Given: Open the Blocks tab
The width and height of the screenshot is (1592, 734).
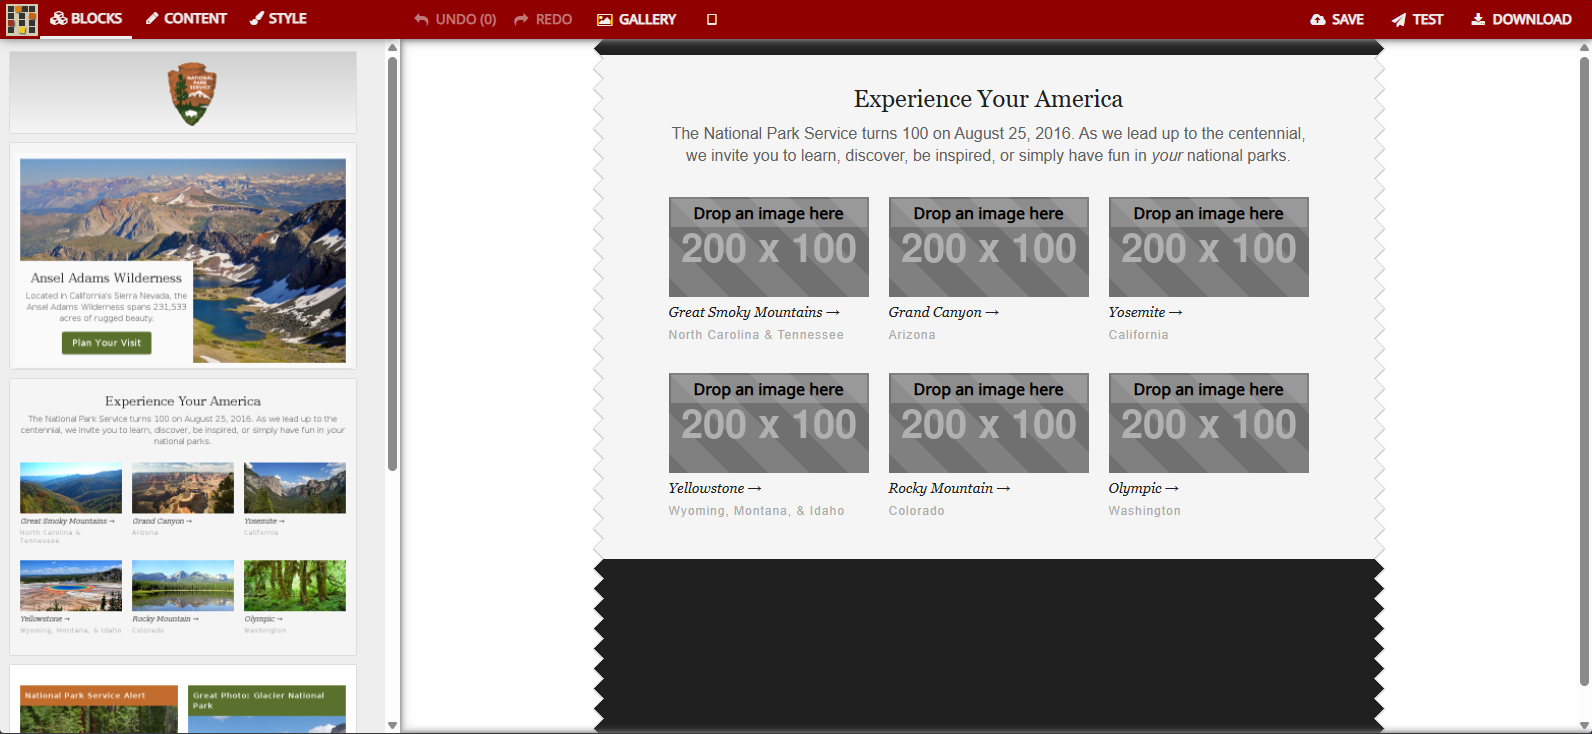Looking at the screenshot, I should 86,19.
